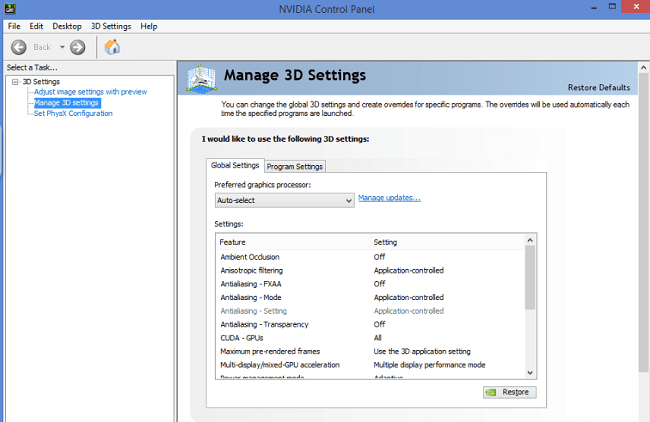Viewport: 650px width, 422px height.
Task: Click the All value for CUDA - GPUs
Action: point(378,338)
